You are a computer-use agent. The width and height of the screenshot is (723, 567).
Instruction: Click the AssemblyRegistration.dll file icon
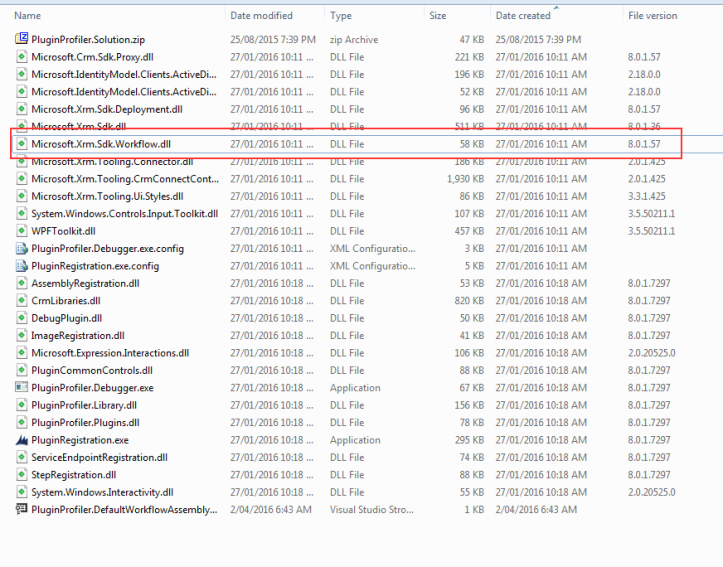22,283
